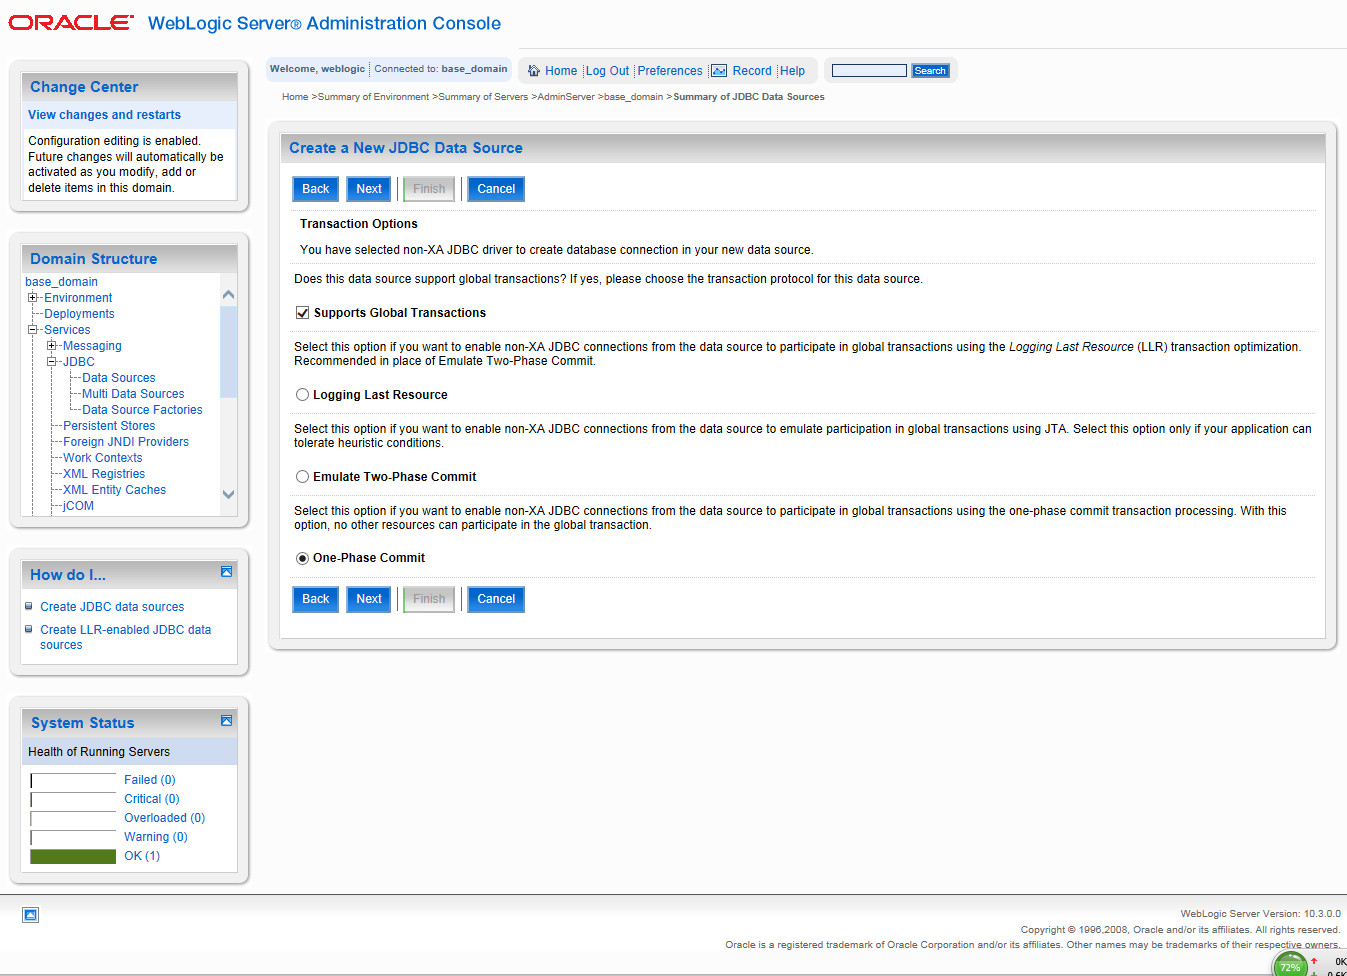Click Domain Structure scroll up arrow
1347x976 pixels.
tap(228, 295)
